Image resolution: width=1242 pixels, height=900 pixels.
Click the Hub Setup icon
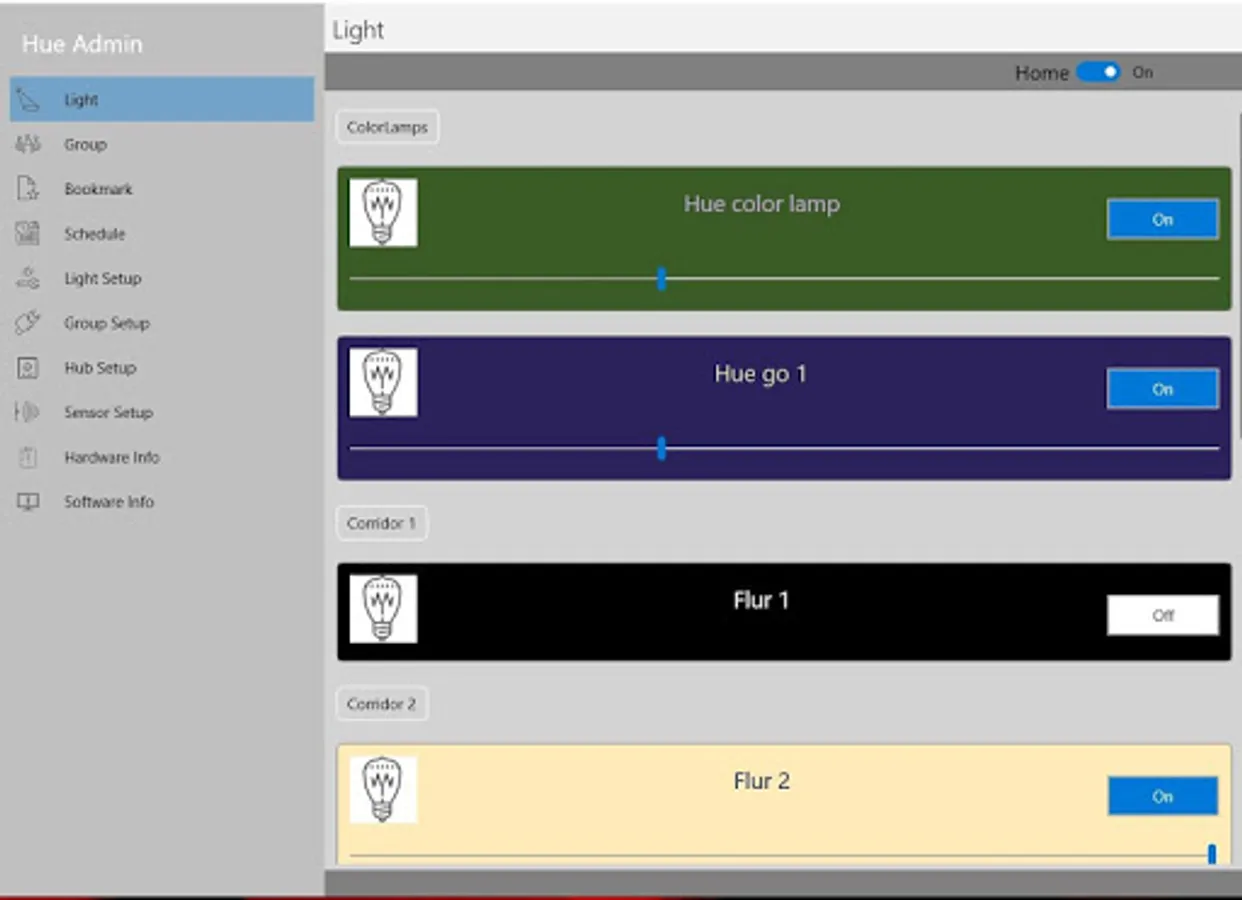coord(28,368)
